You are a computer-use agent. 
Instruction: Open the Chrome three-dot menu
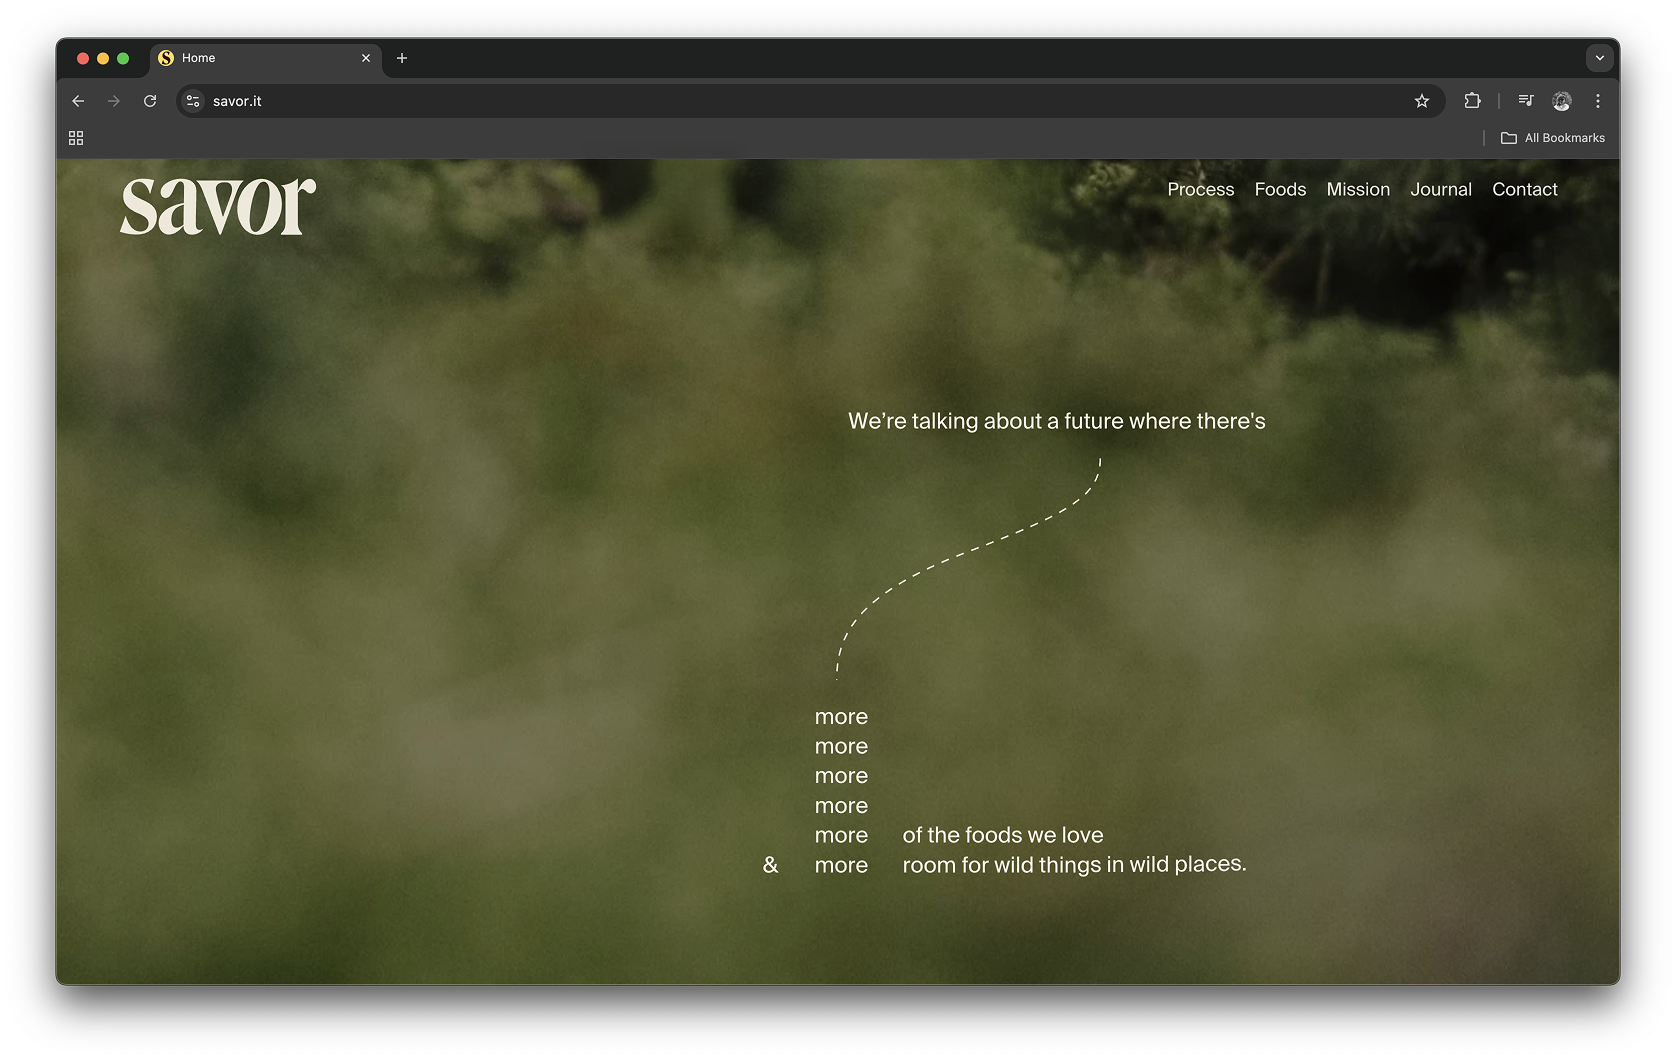click(x=1598, y=101)
